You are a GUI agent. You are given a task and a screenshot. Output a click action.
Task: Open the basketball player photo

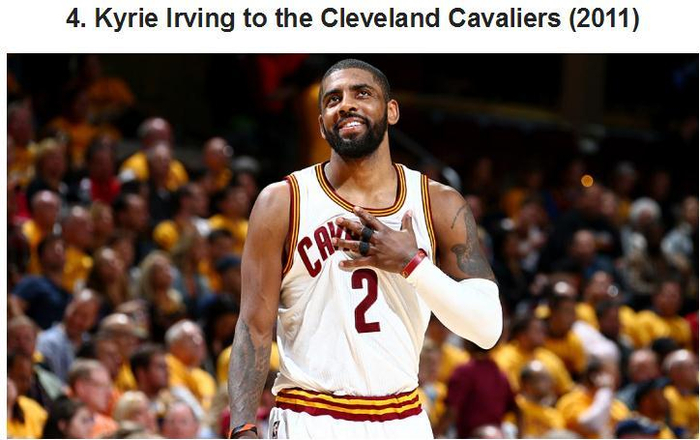[352, 246]
